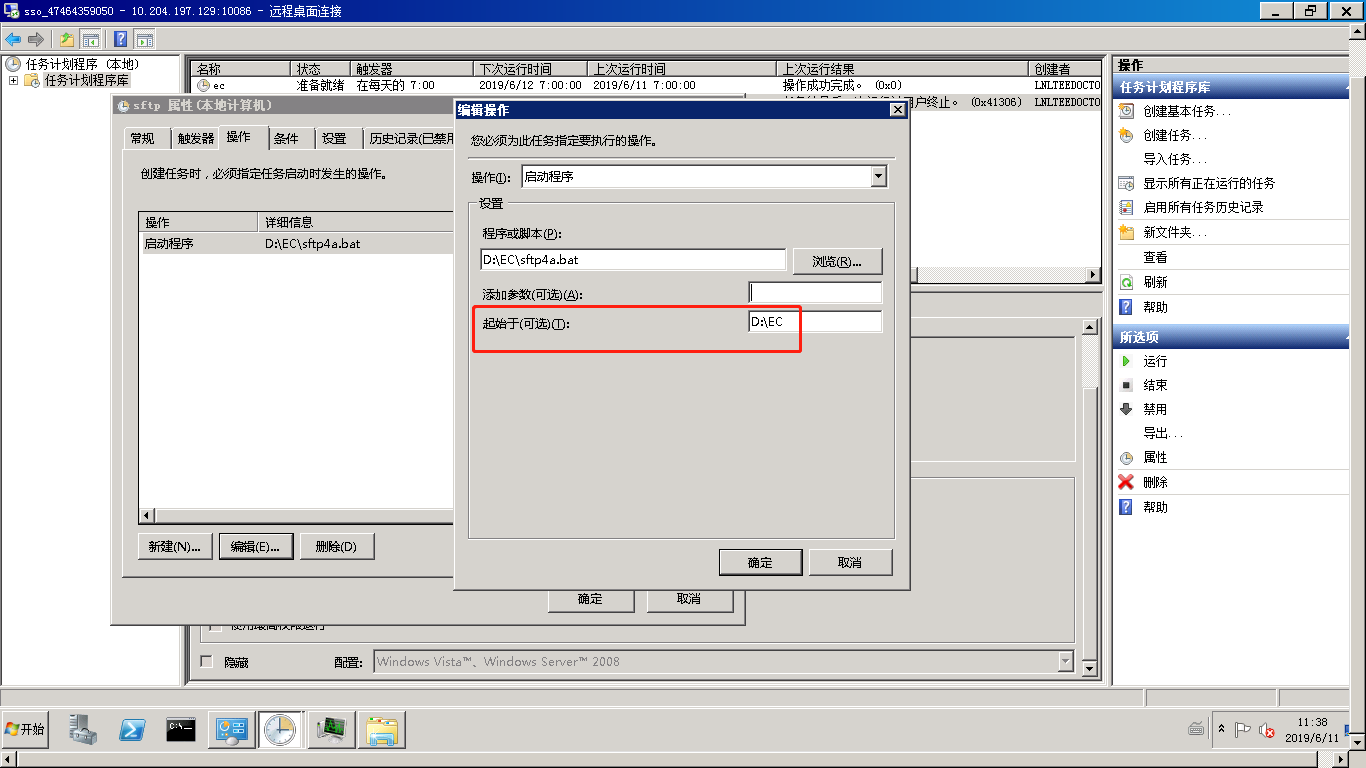The height and width of the screenshot is (768, 1366).
Task: Click 导出... in the actions pane
Action: (x=1163, y=433)
